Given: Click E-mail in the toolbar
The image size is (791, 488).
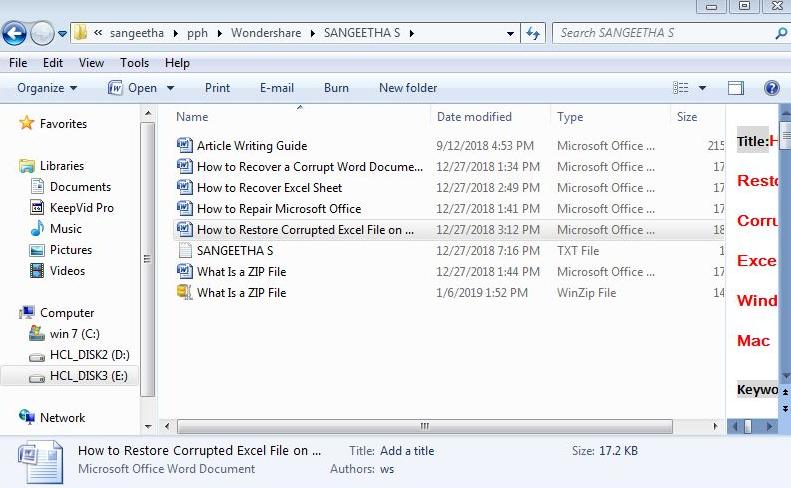Looking at the screenshot, I should pos(277,88).
